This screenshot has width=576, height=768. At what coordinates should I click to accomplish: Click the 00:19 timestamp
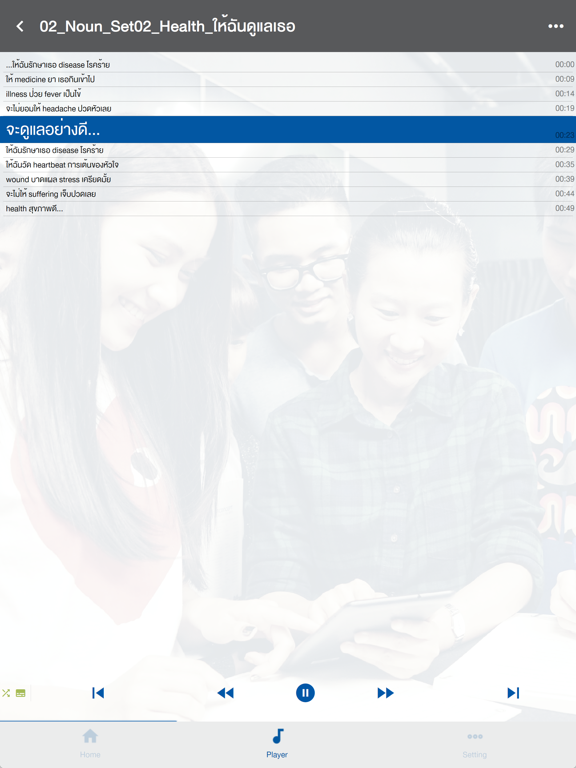(x=564, y=108)
